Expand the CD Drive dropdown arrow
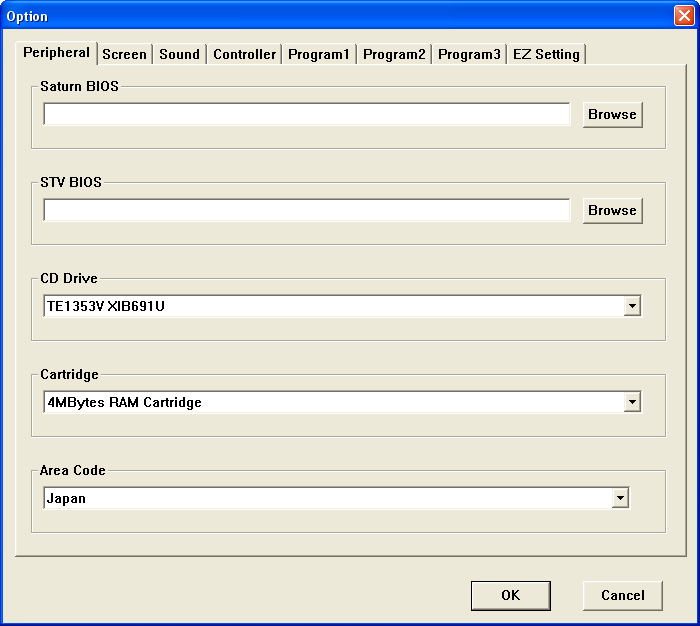Image resolution: width=700 pixels, height=626 pixels. (x=631, y=307)
